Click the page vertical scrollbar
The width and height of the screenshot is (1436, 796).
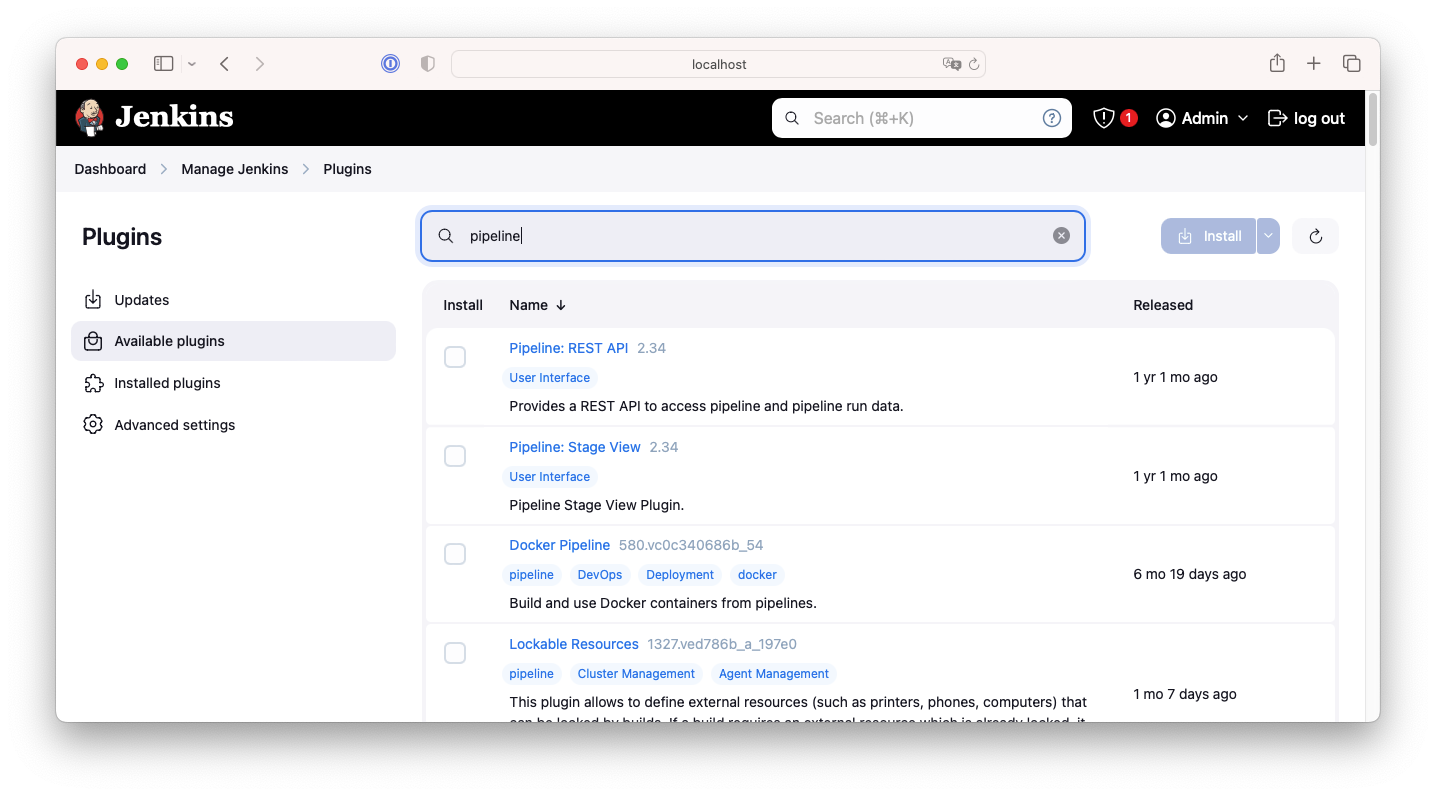click(x=1372, y=118)
